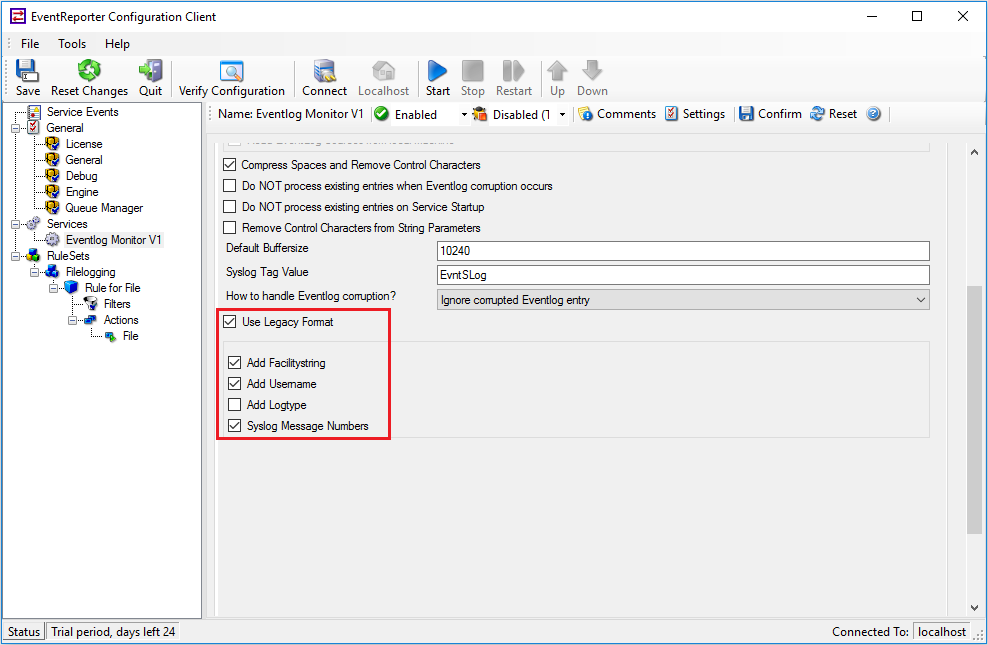The height and width of the screenshot is (645, 988).
Task: Open the blue help icon
Action: pyautogui.click(x=873, y=114)
